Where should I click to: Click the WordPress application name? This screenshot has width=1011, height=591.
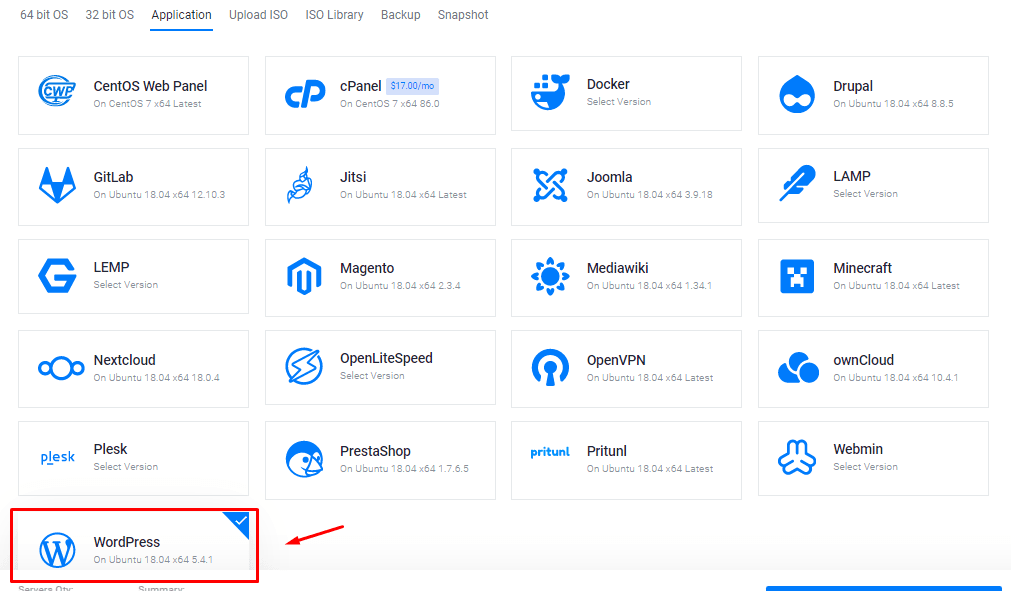pos(127,542)
